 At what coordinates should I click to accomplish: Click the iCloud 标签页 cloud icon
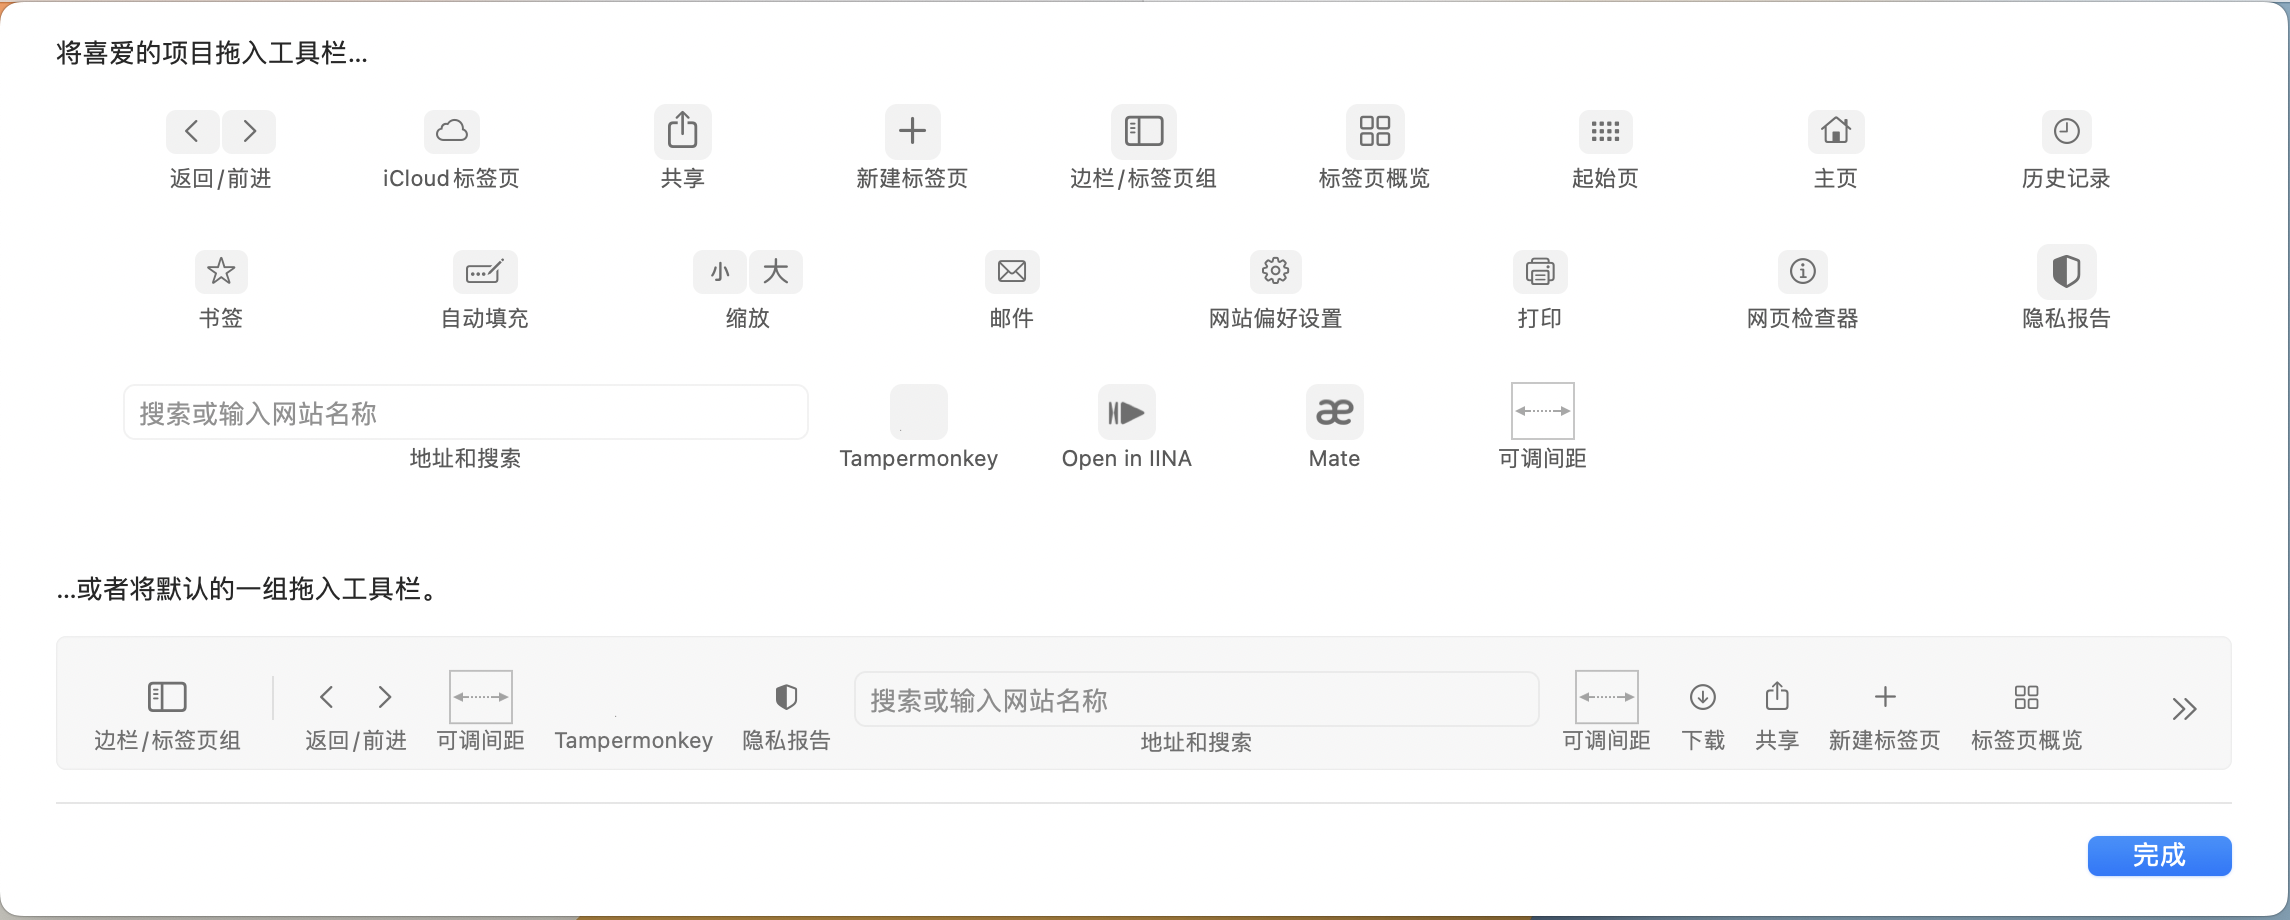(452, 131)
